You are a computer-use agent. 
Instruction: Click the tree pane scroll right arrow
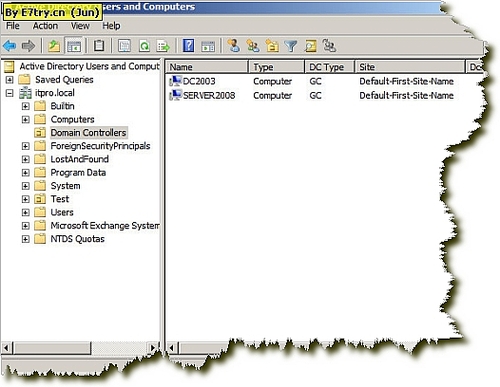[x=153, y=348]
